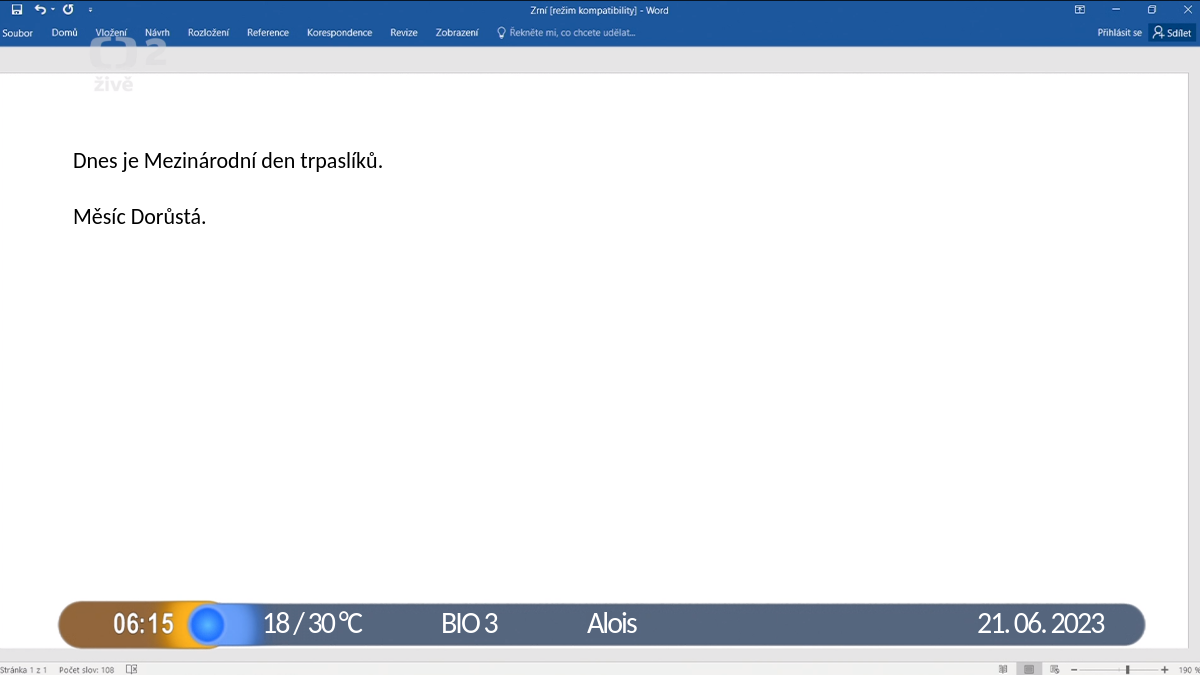Open the Soubor menu
This screenshot has height=676, width=1200.
[x=17, y=32]
